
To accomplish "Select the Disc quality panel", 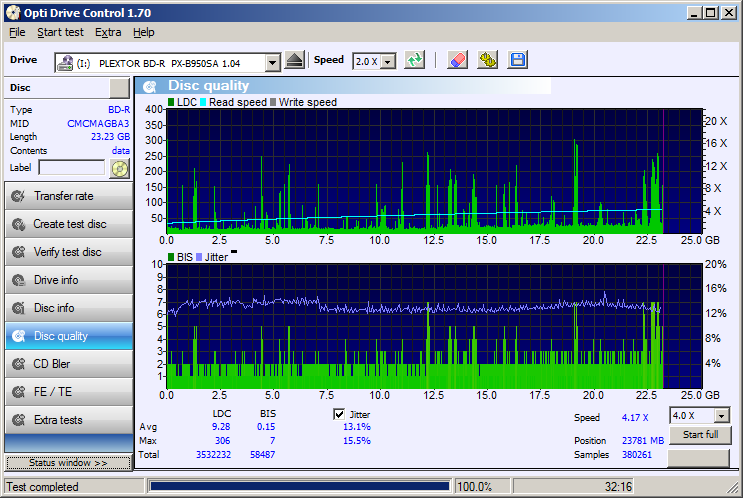I will pos(69,336).
